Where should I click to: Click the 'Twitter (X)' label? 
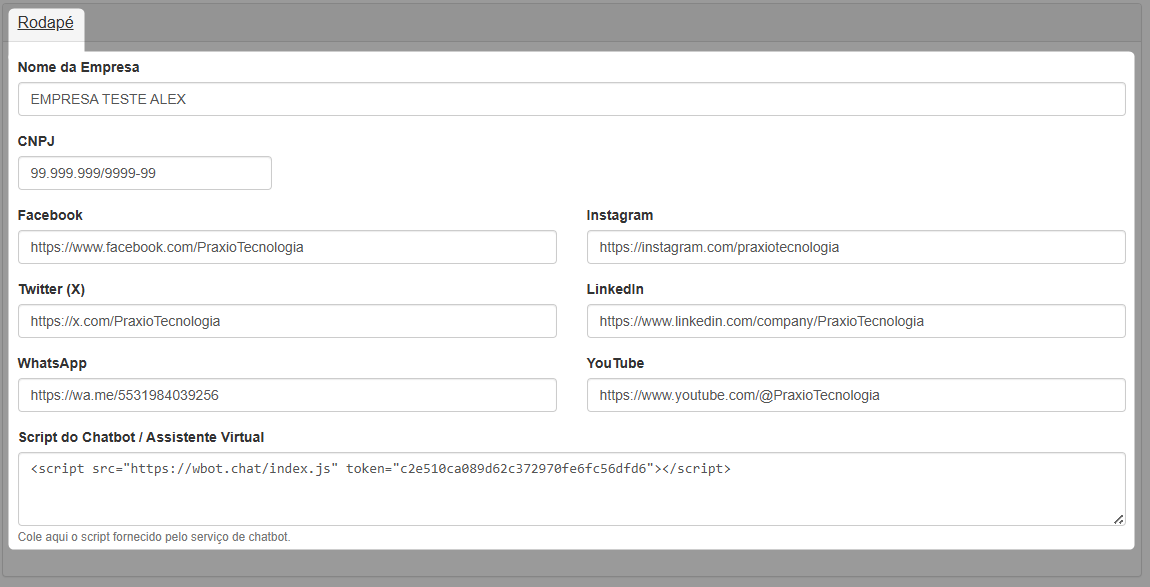pos(51,290)
